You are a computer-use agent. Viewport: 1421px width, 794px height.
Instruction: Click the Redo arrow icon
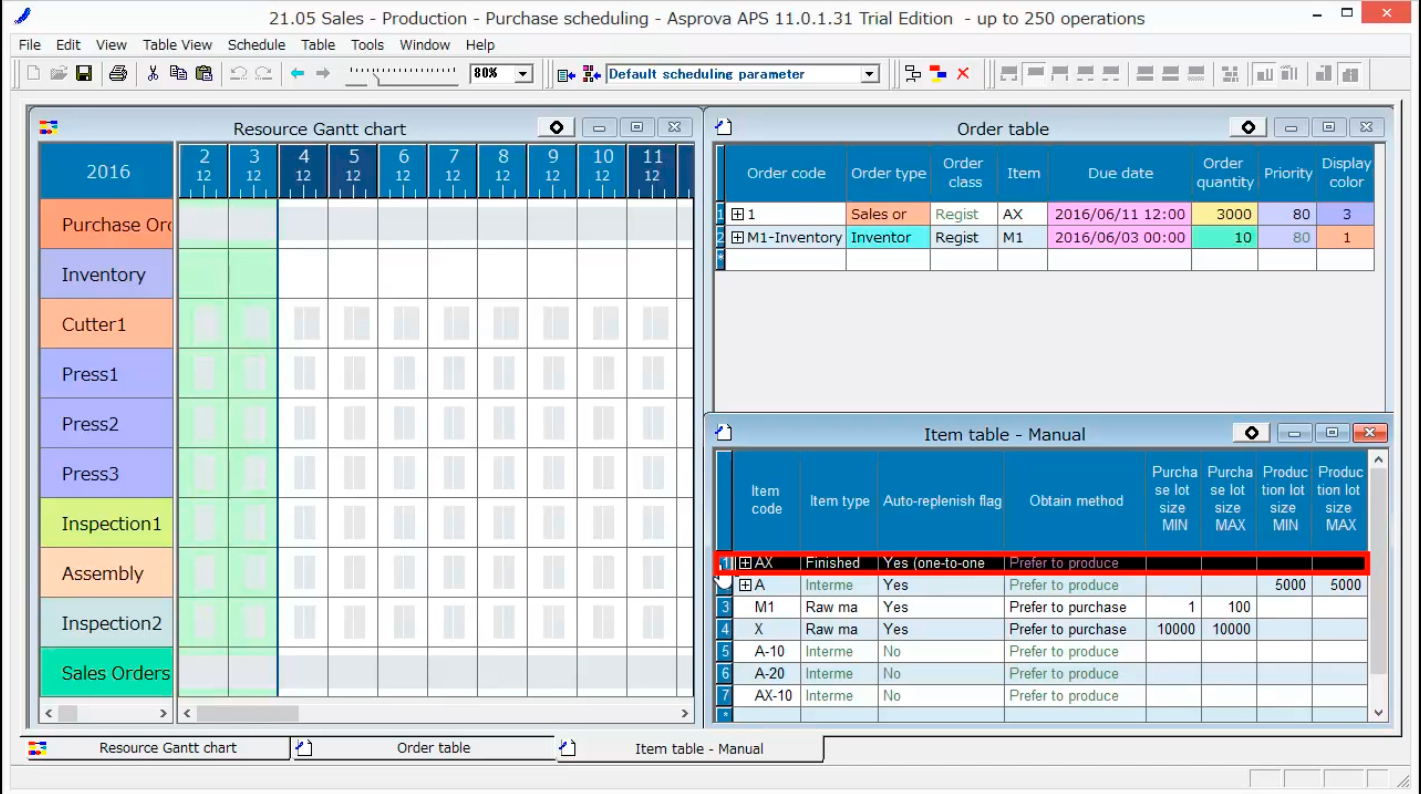[x=264, y=74]
